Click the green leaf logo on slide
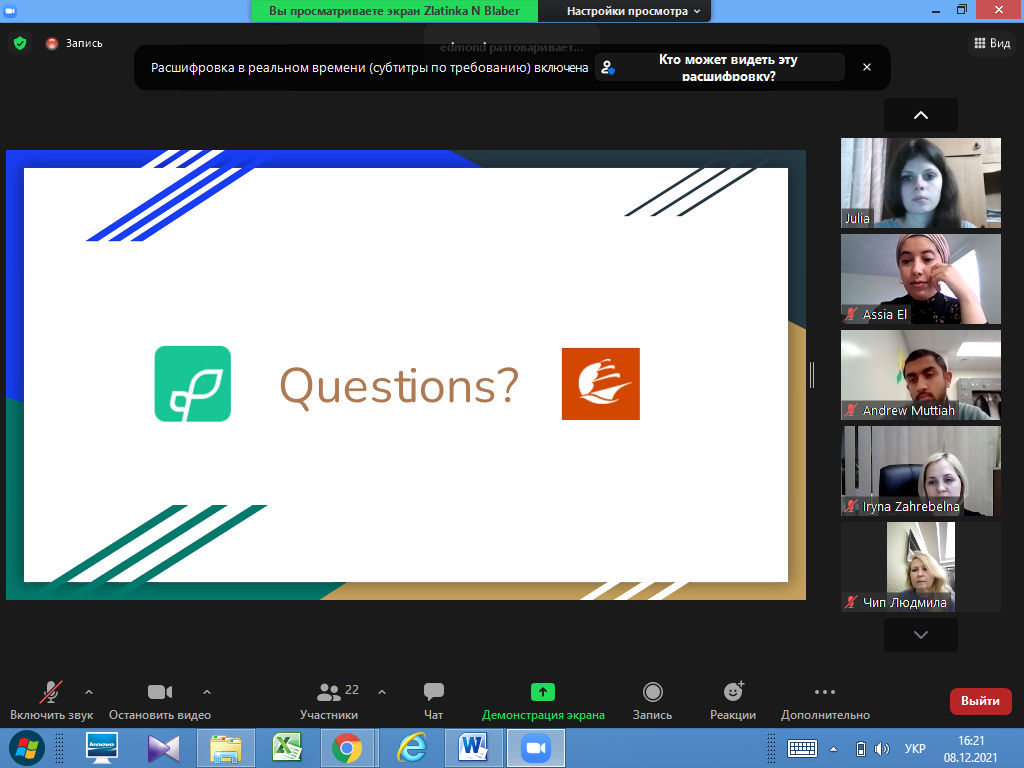The image size is (1024, 768). click(193, 384)
